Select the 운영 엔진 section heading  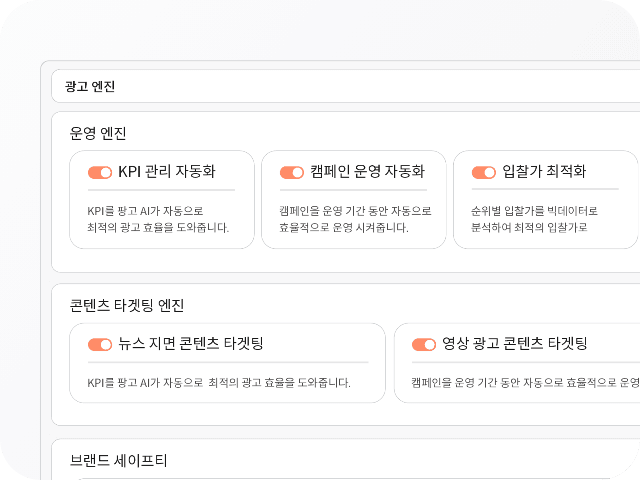[x=98, y=133]
